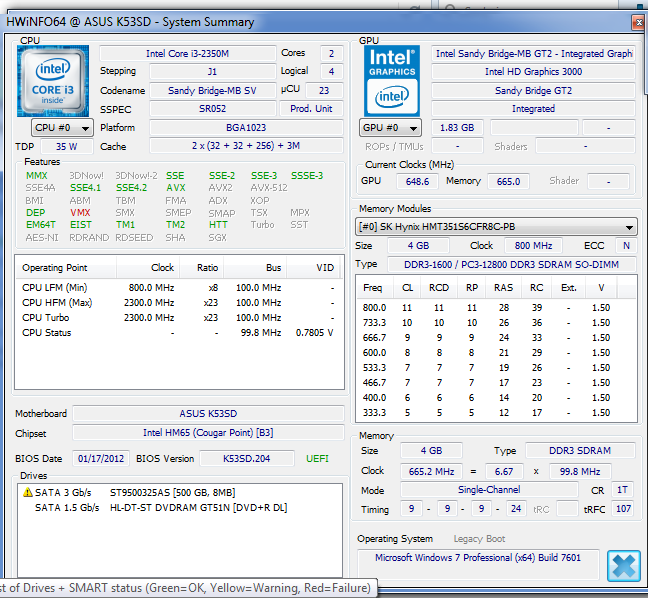Click the 1.83 GB GPU memory value
The height and width of the screenshot is (598, 648).
(x=457, y=128)
